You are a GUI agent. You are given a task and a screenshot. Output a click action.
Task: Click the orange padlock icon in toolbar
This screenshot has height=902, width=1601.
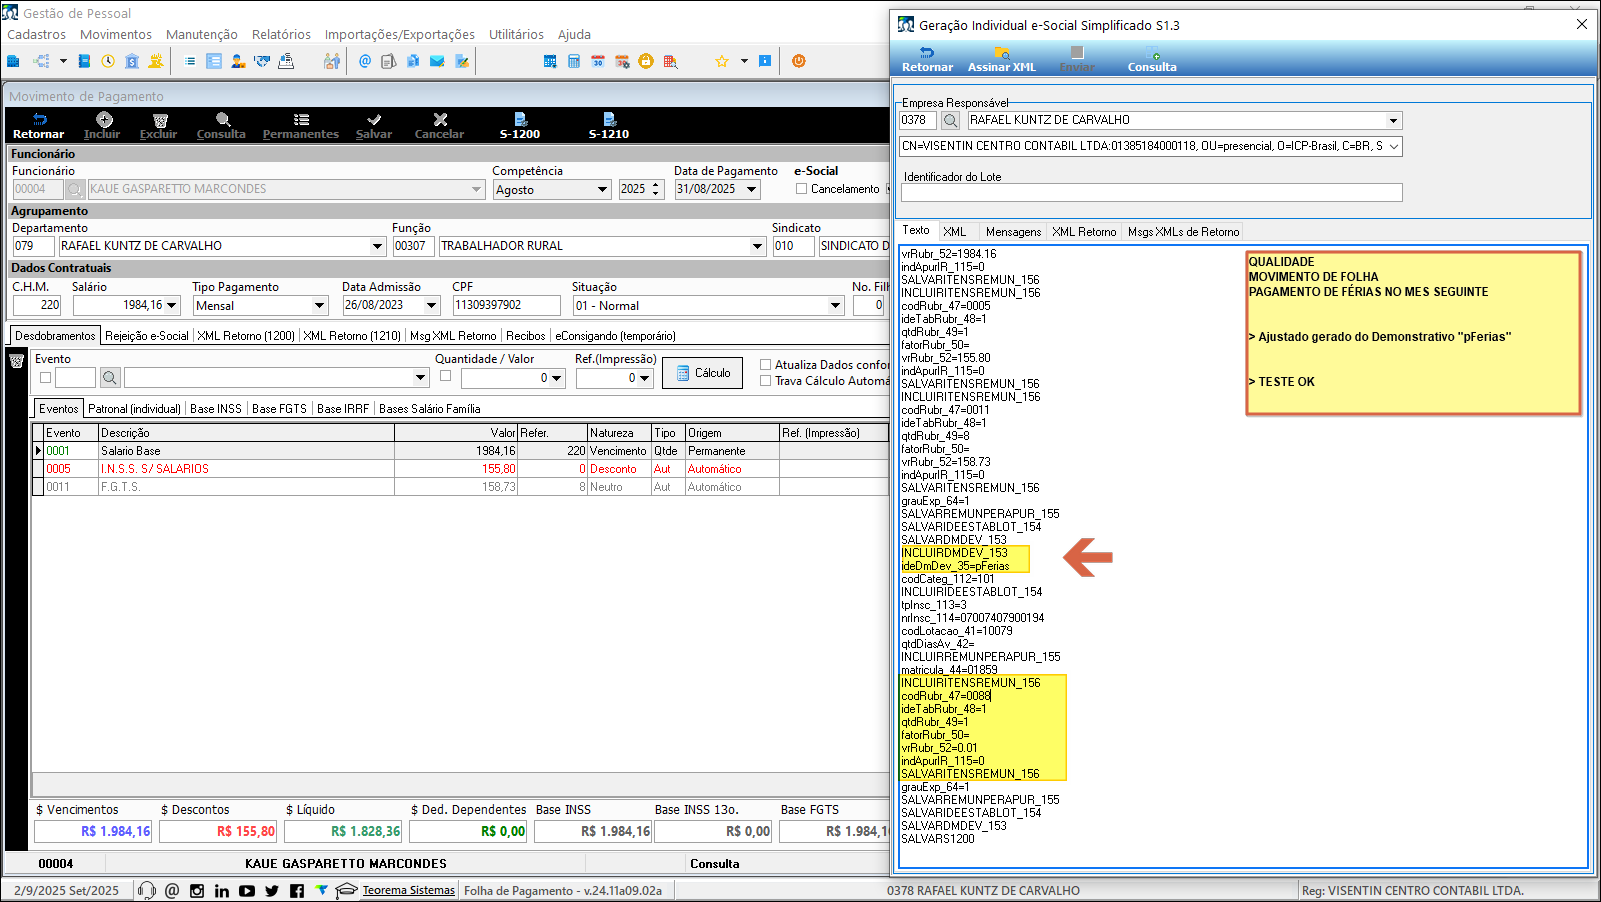646,61
